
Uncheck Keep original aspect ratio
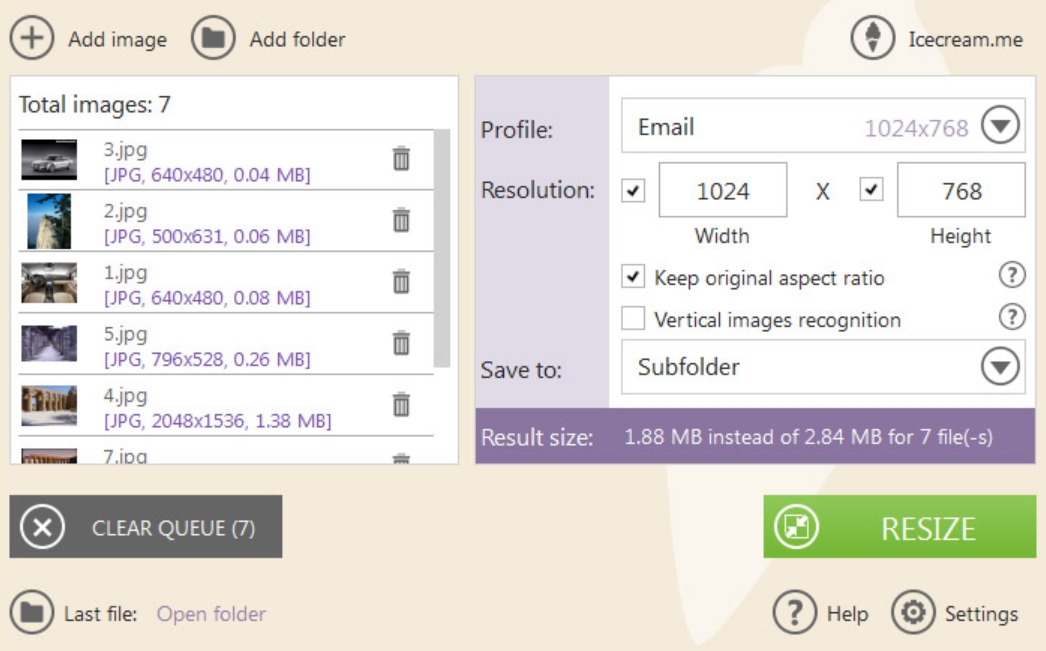[633, 276]
